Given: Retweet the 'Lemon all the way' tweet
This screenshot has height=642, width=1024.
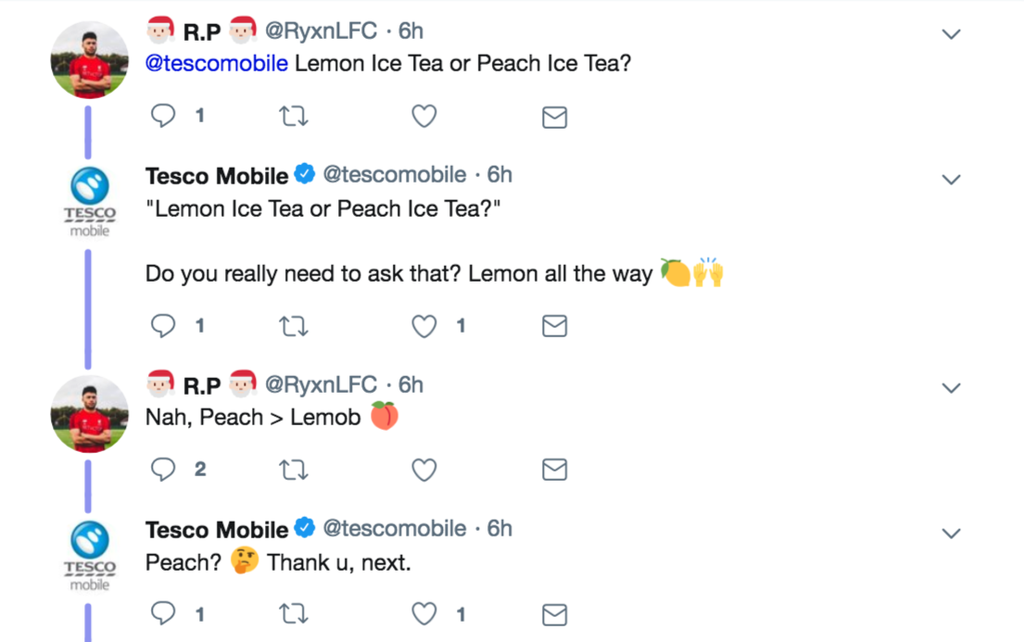Looking at the screenshot, I should pyautogui.click(x=293, y=325).
